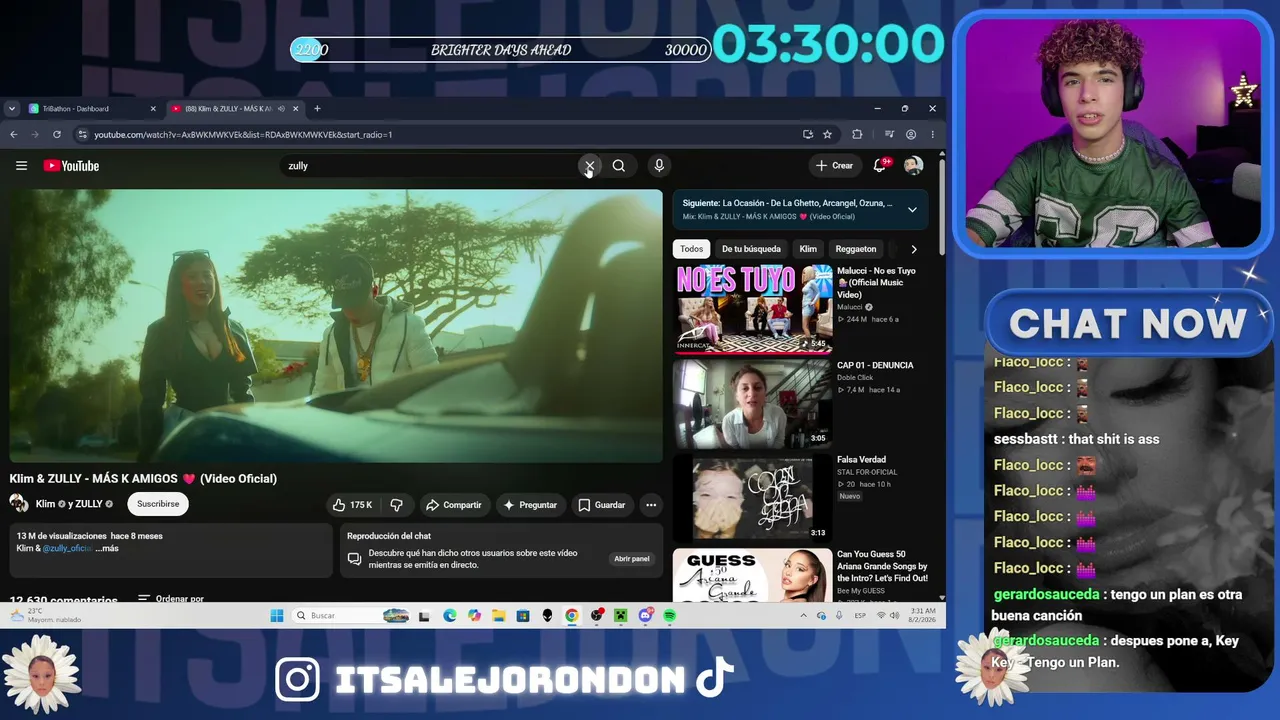Viewport: 1280px width, 720px height.
Task: Open Microsoft Edge from the taskbar
Action: click(x=449, y=615)
